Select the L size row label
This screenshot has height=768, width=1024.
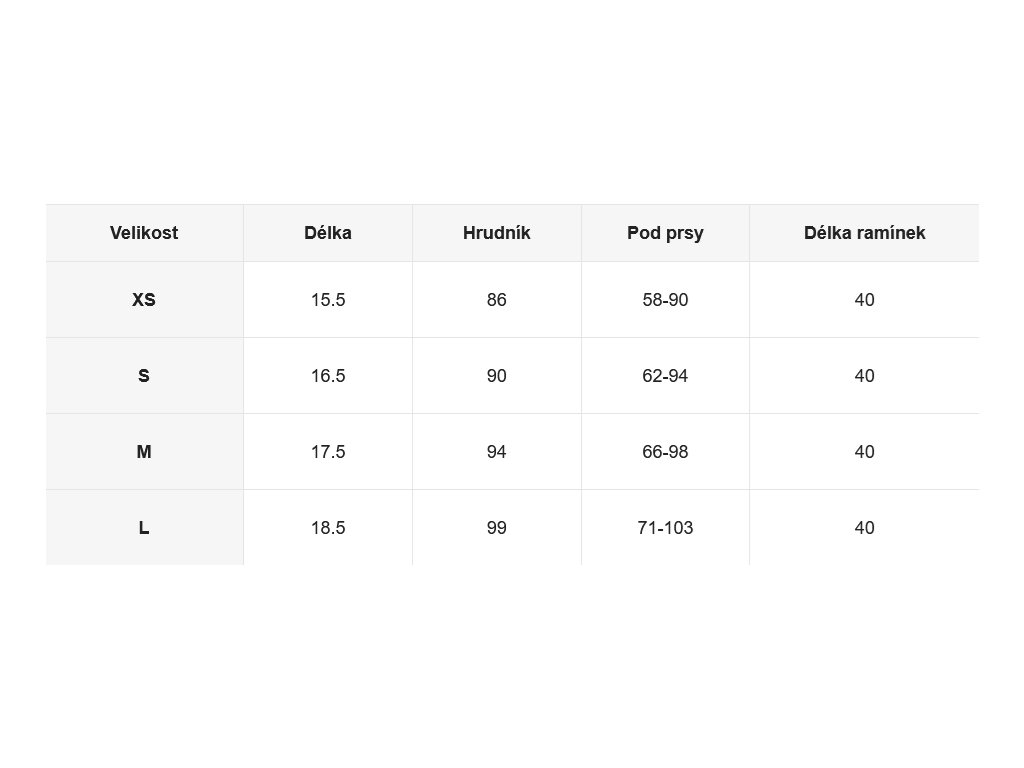click(144, 527)
